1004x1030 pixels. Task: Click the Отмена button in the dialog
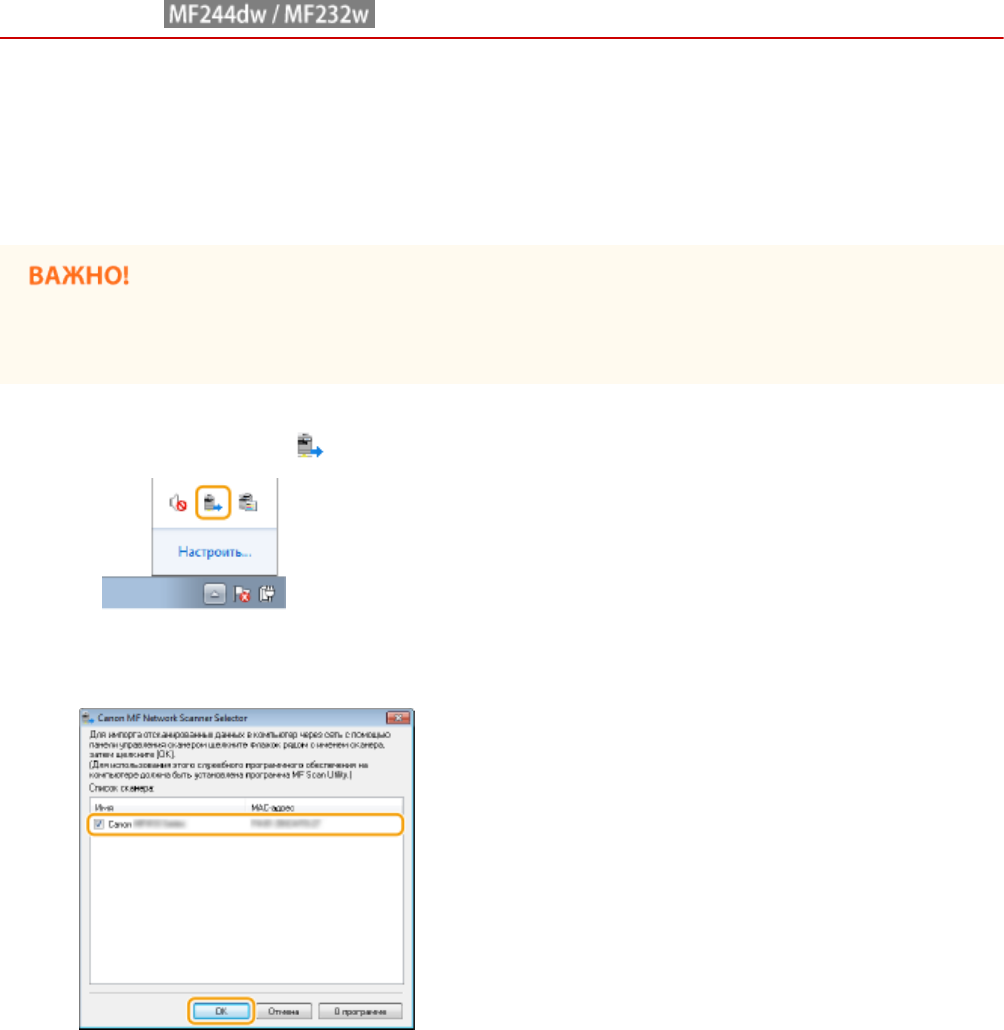283,1011
